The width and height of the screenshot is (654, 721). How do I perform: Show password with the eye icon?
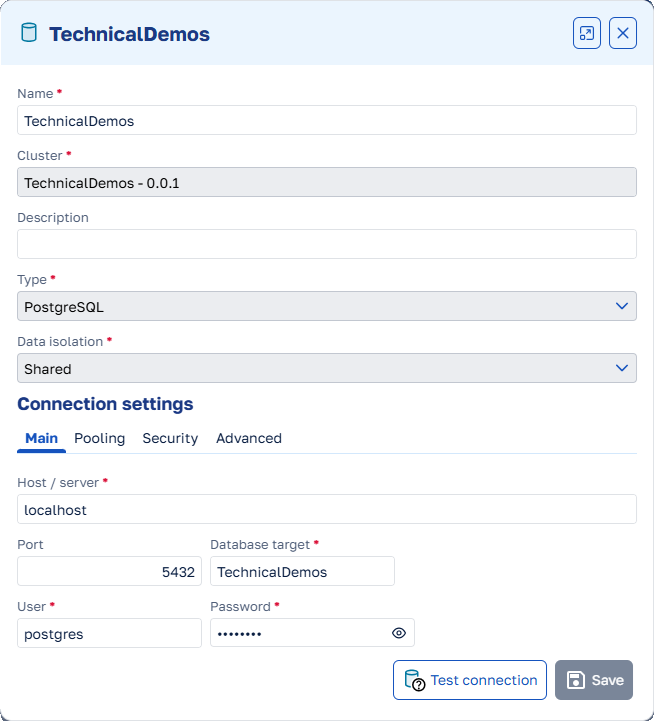point(399,633)
